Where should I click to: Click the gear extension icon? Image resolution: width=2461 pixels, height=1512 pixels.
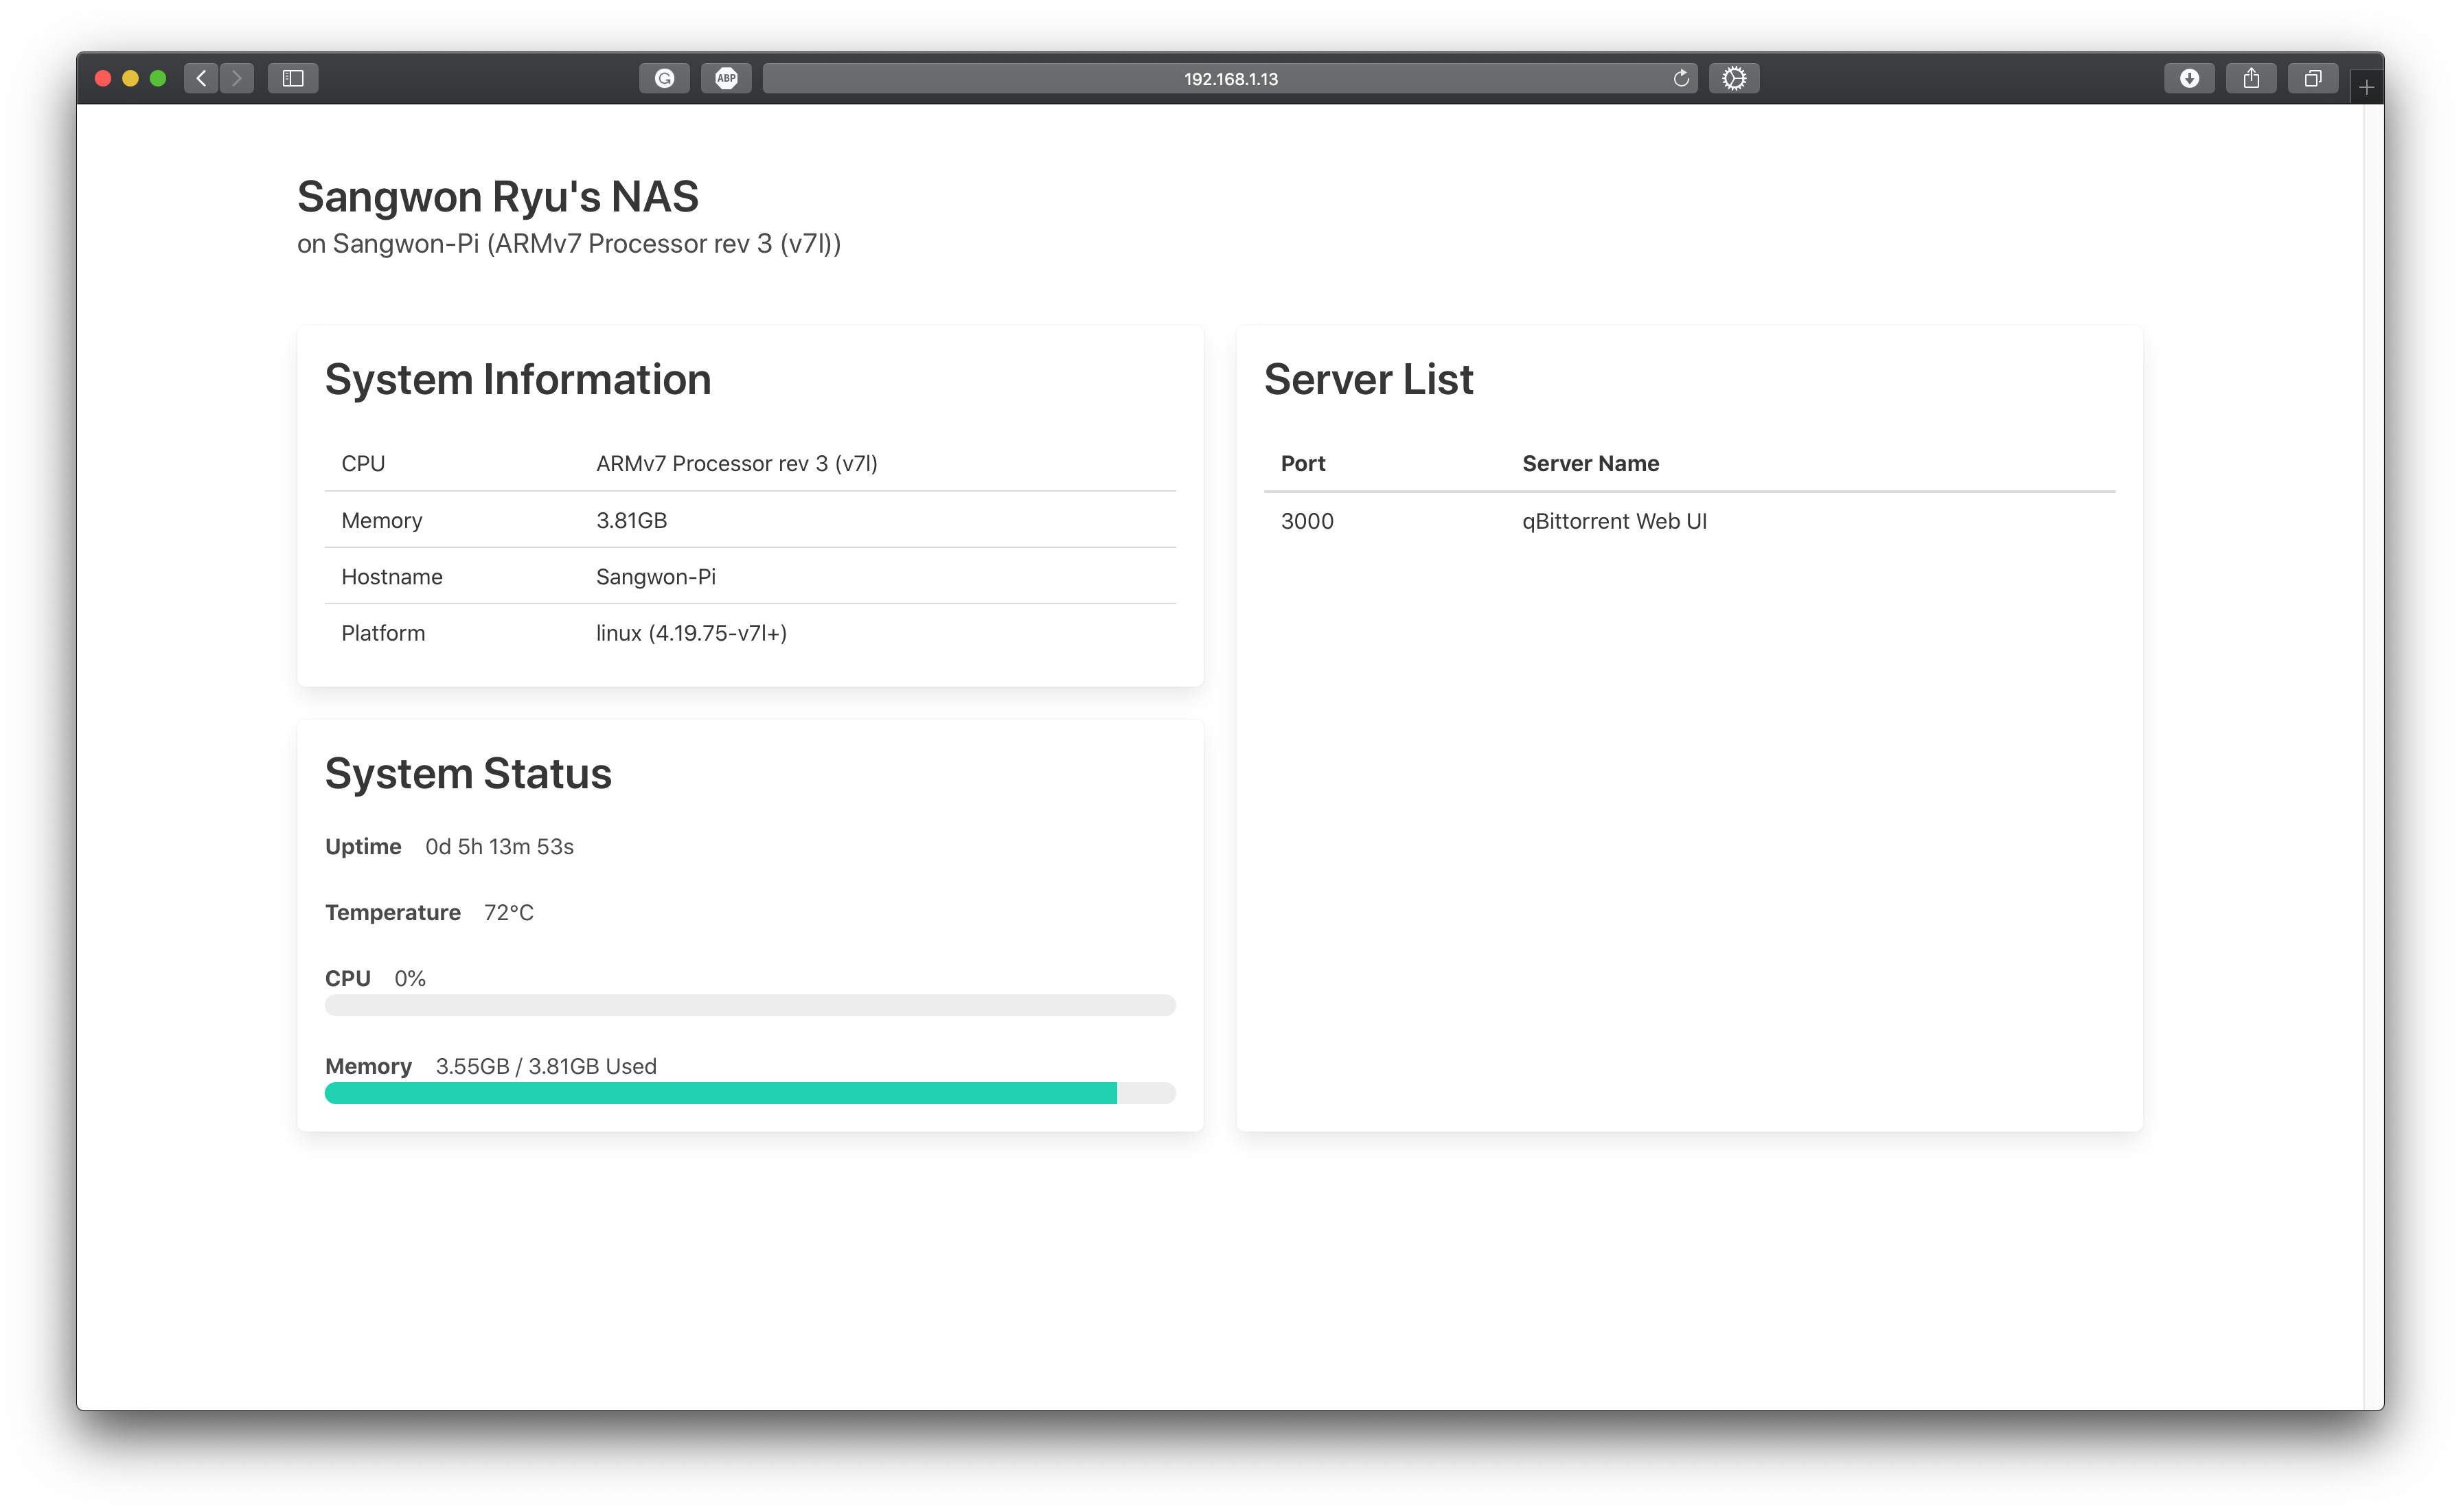click(1734, 78)
